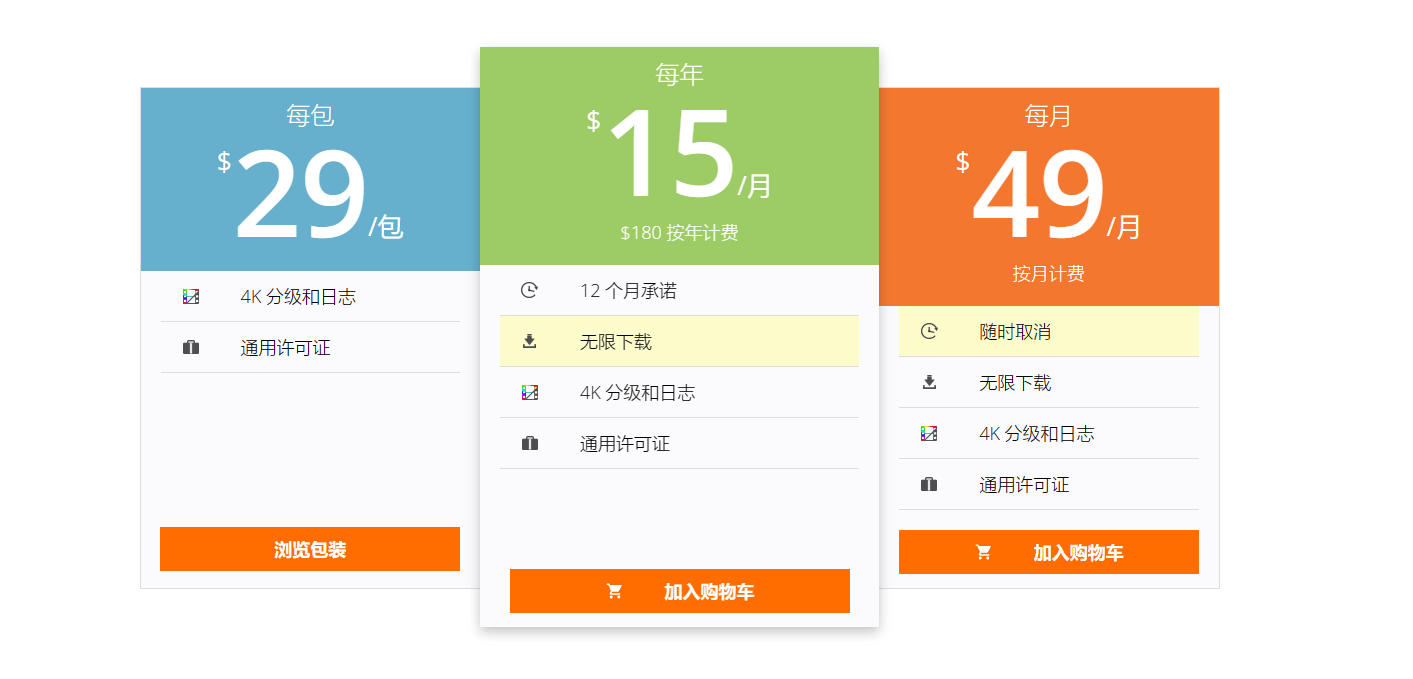The height and width of the screenshot is (679, 1413).
Task: Click the shopping cart icon in yearly plan button
Action: 615,592
